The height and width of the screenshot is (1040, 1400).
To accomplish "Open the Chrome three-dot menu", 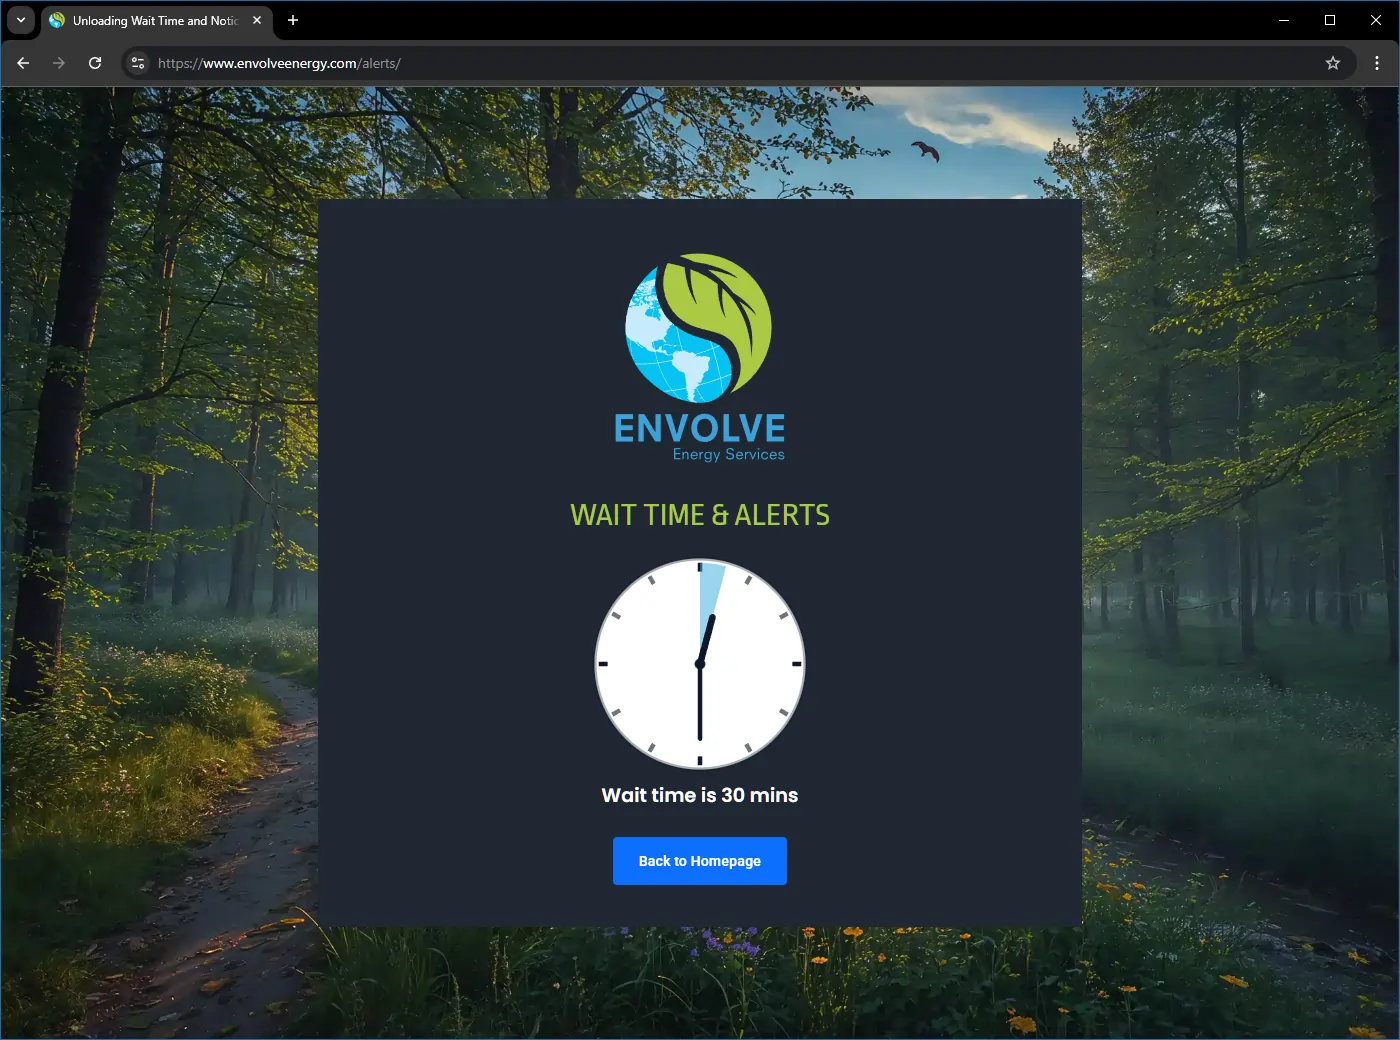I will [x=1377, y=63].
